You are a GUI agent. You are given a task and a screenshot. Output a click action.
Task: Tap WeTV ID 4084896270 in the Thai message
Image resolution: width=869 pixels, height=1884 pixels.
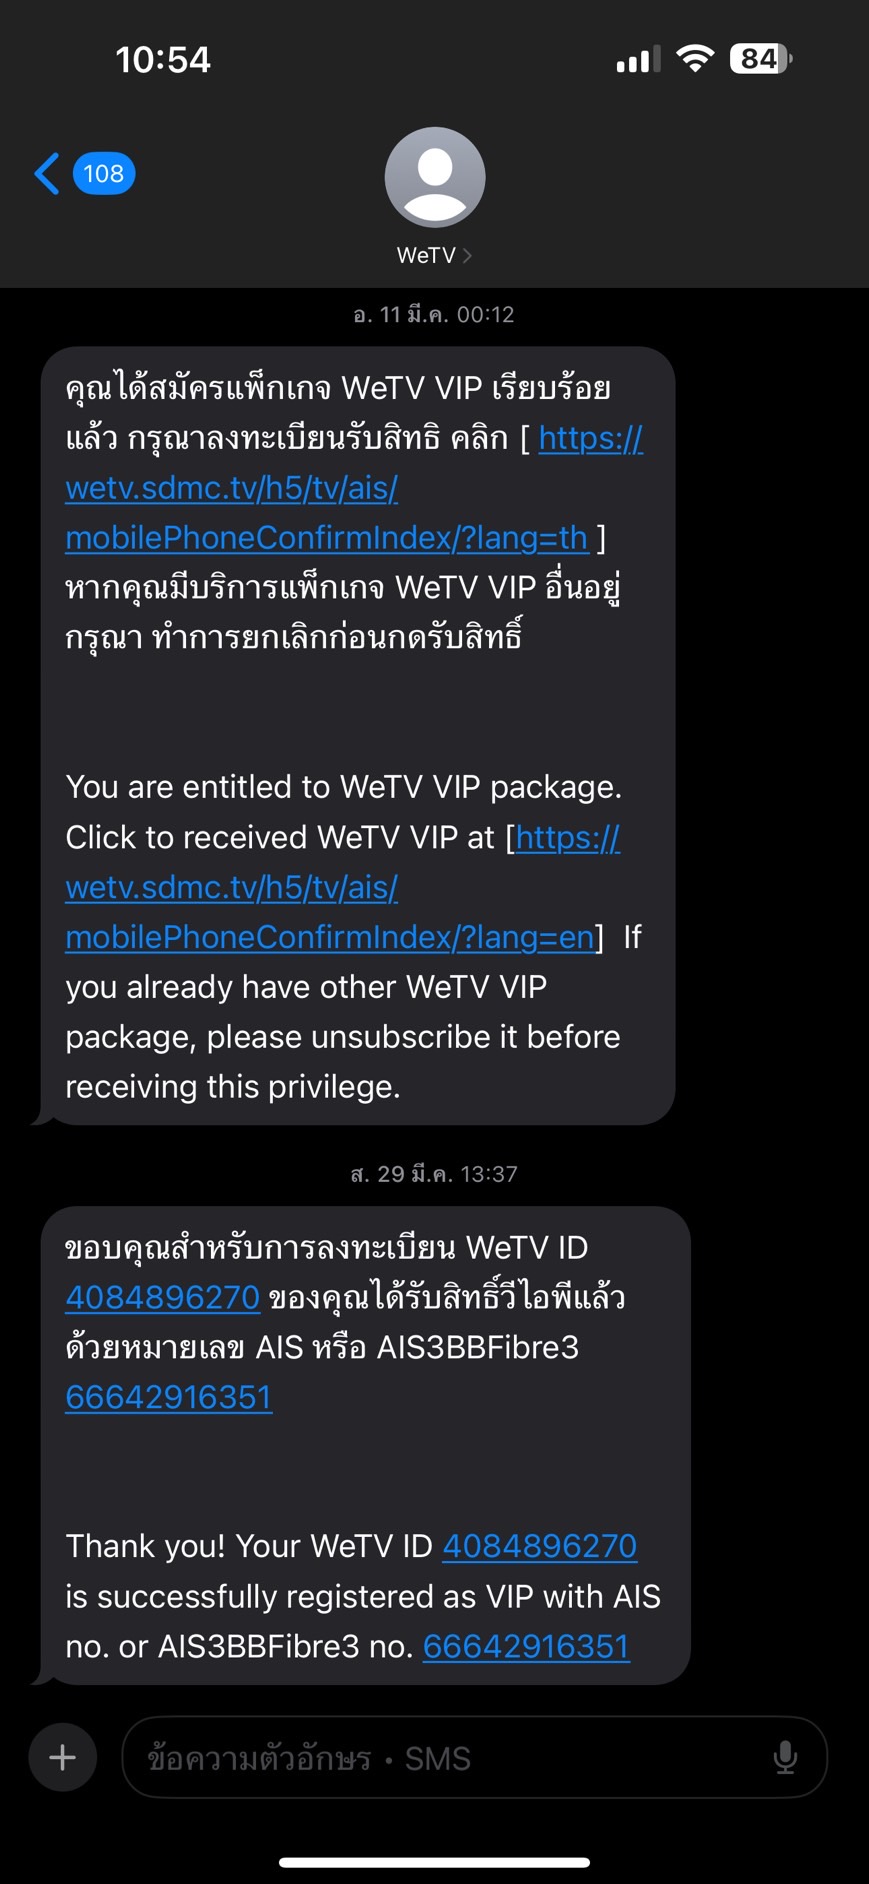pos(163,1297)
